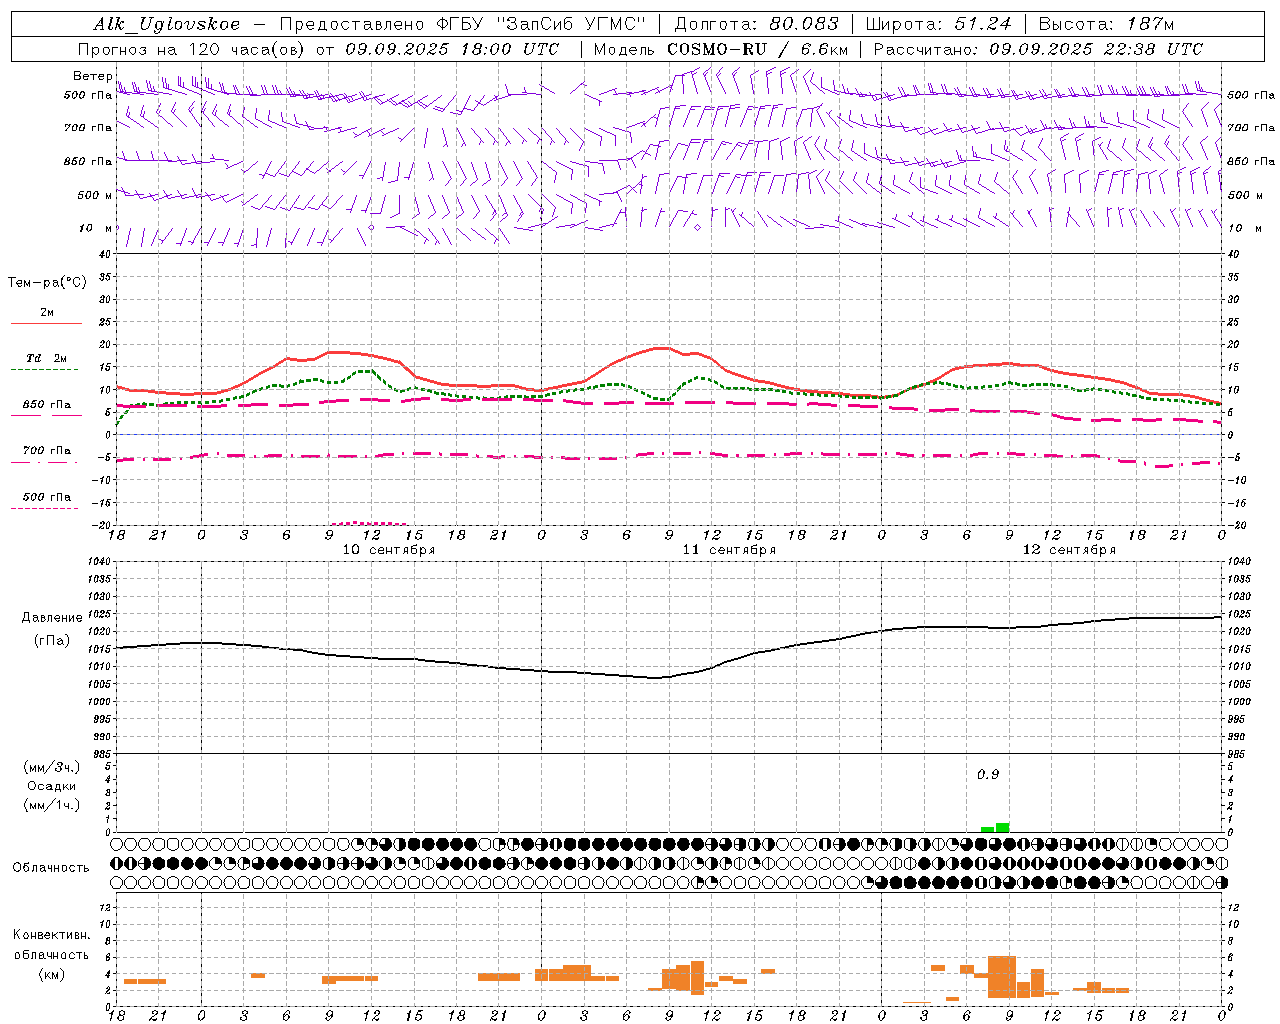
Task: Click the Давление label
Action: click(52, 618)
